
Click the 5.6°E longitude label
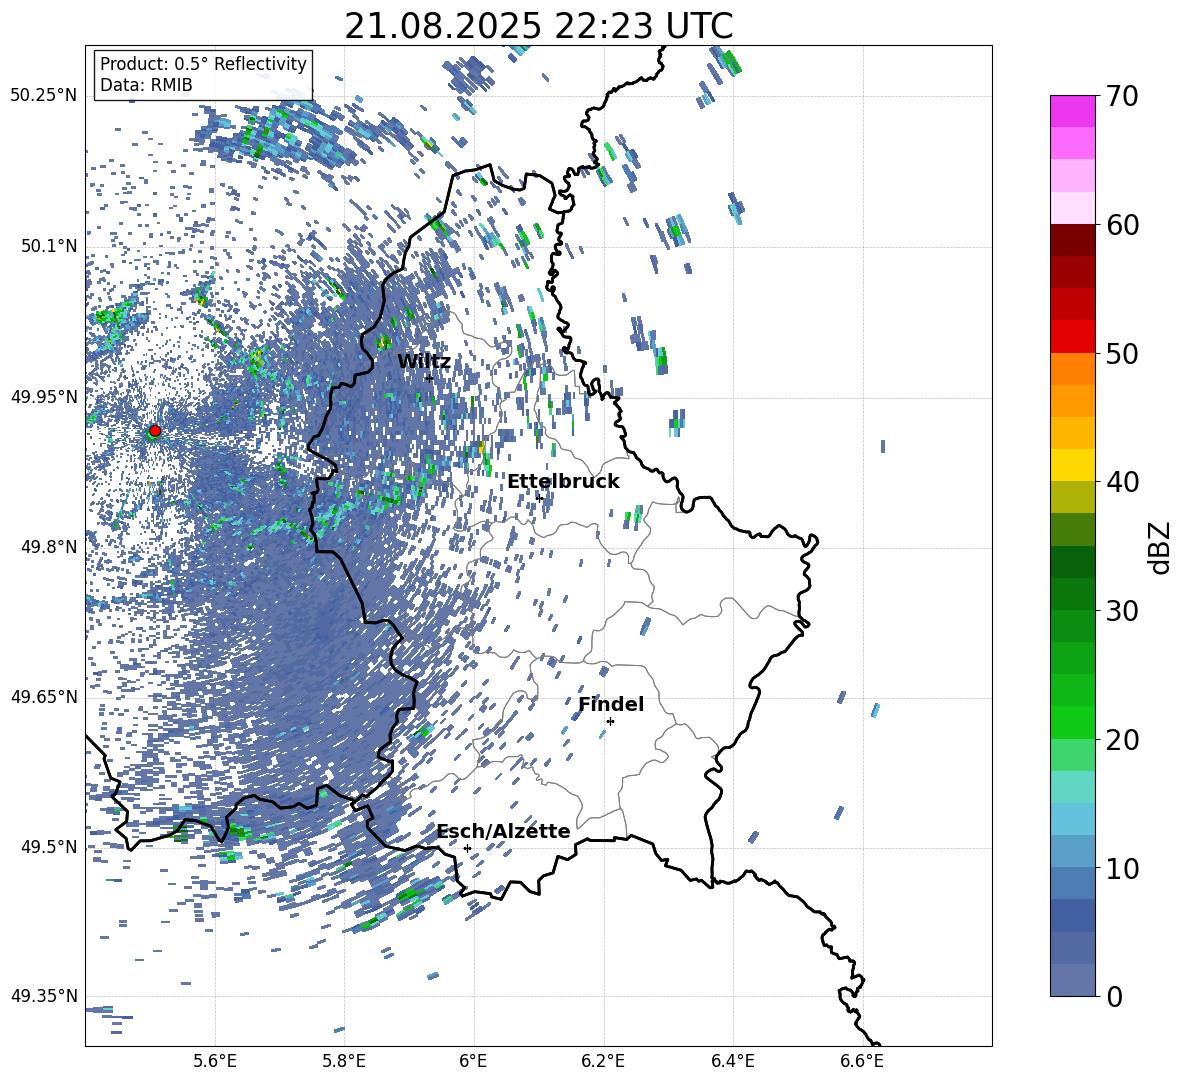215,1062
